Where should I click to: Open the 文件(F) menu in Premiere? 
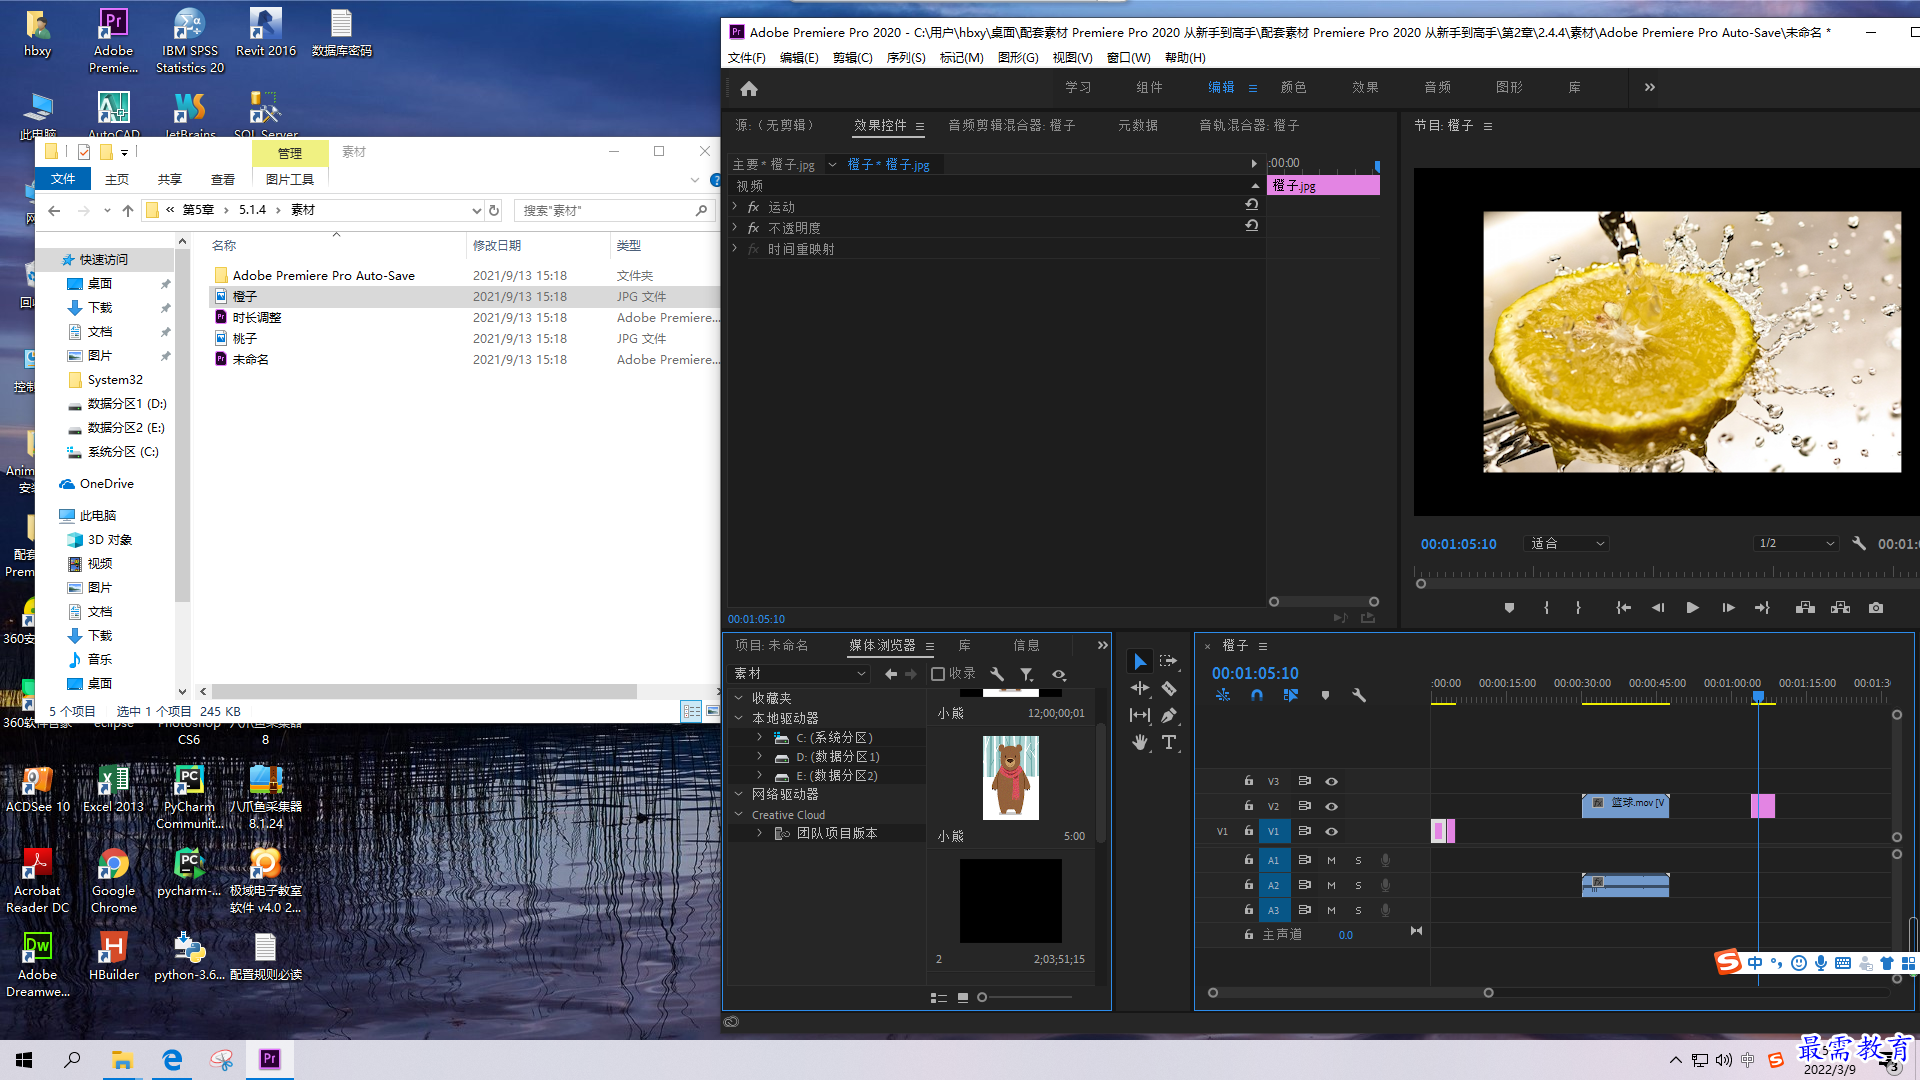(746, 58)
